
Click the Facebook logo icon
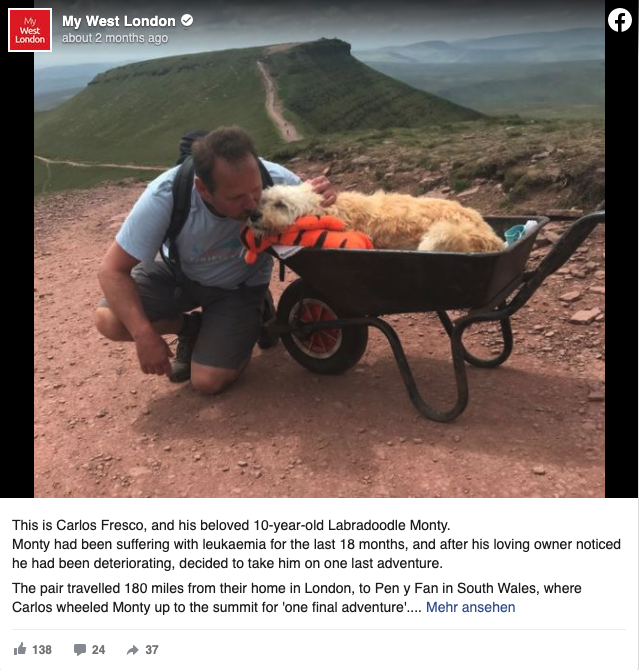[620, 20]
